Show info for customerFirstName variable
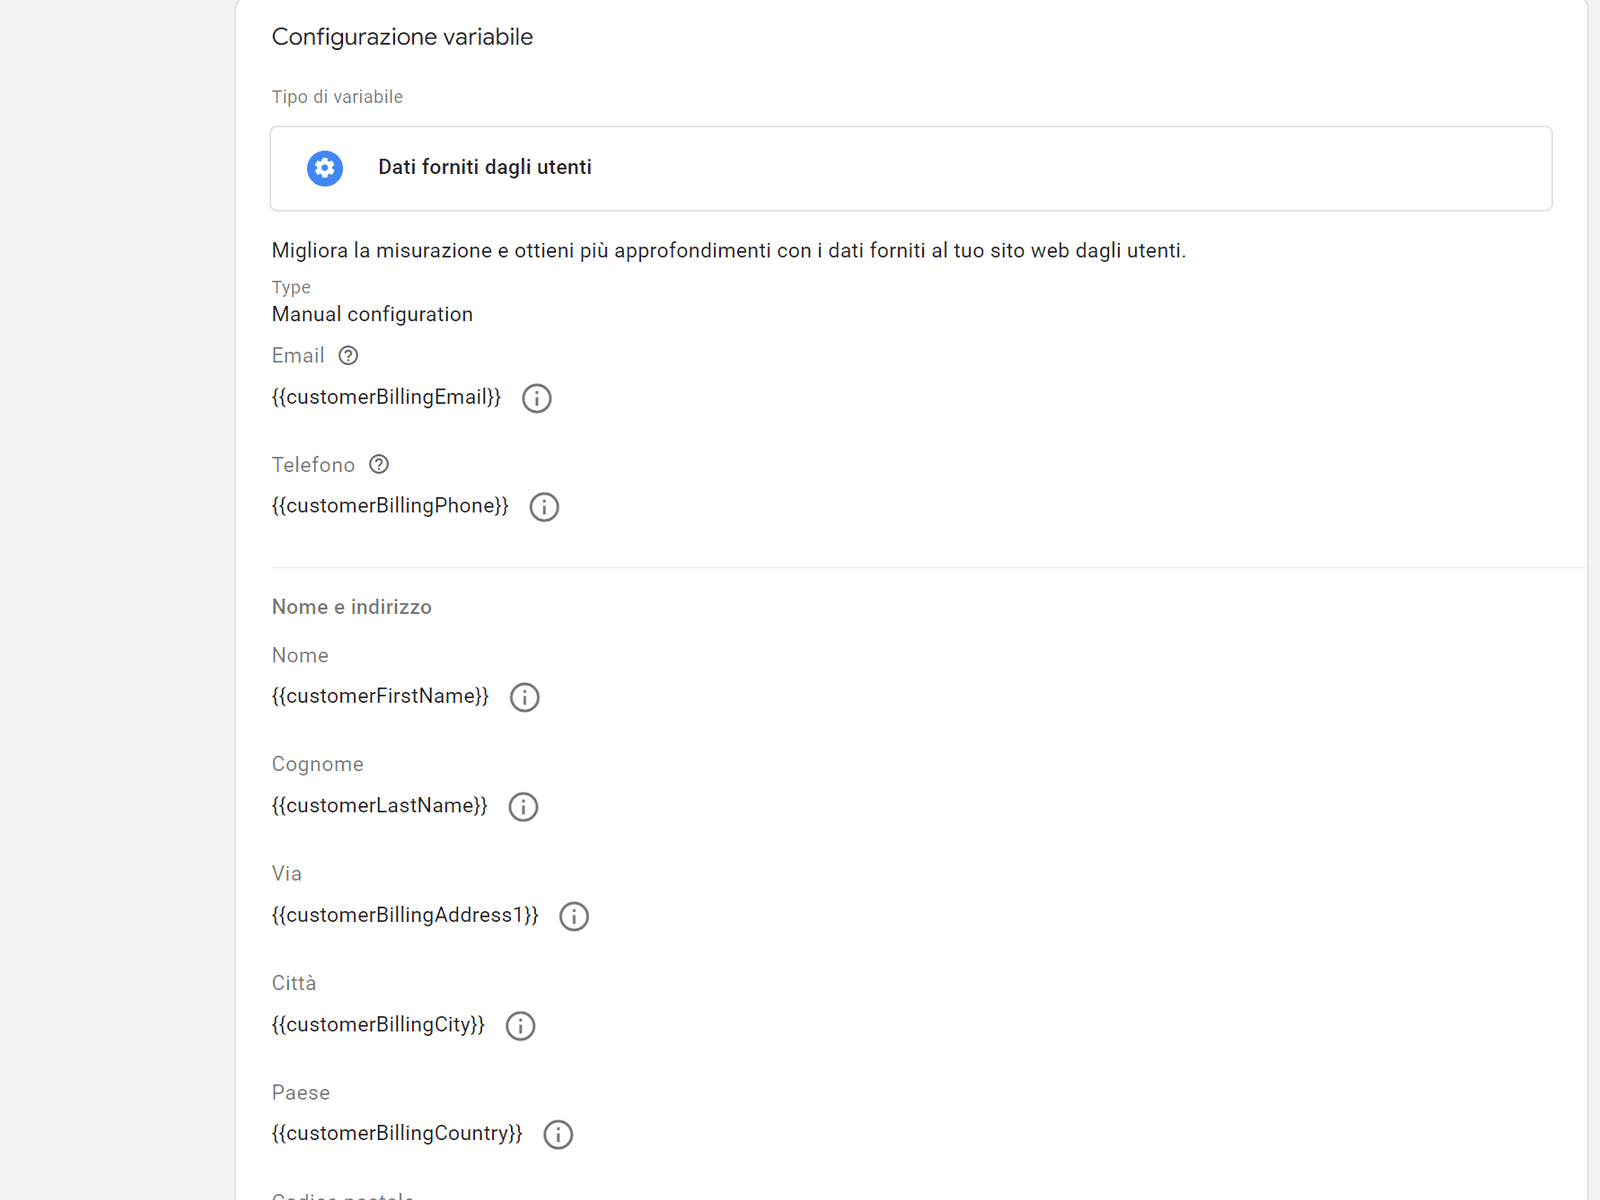The image size is (1600, 1200). pos(525,697)
